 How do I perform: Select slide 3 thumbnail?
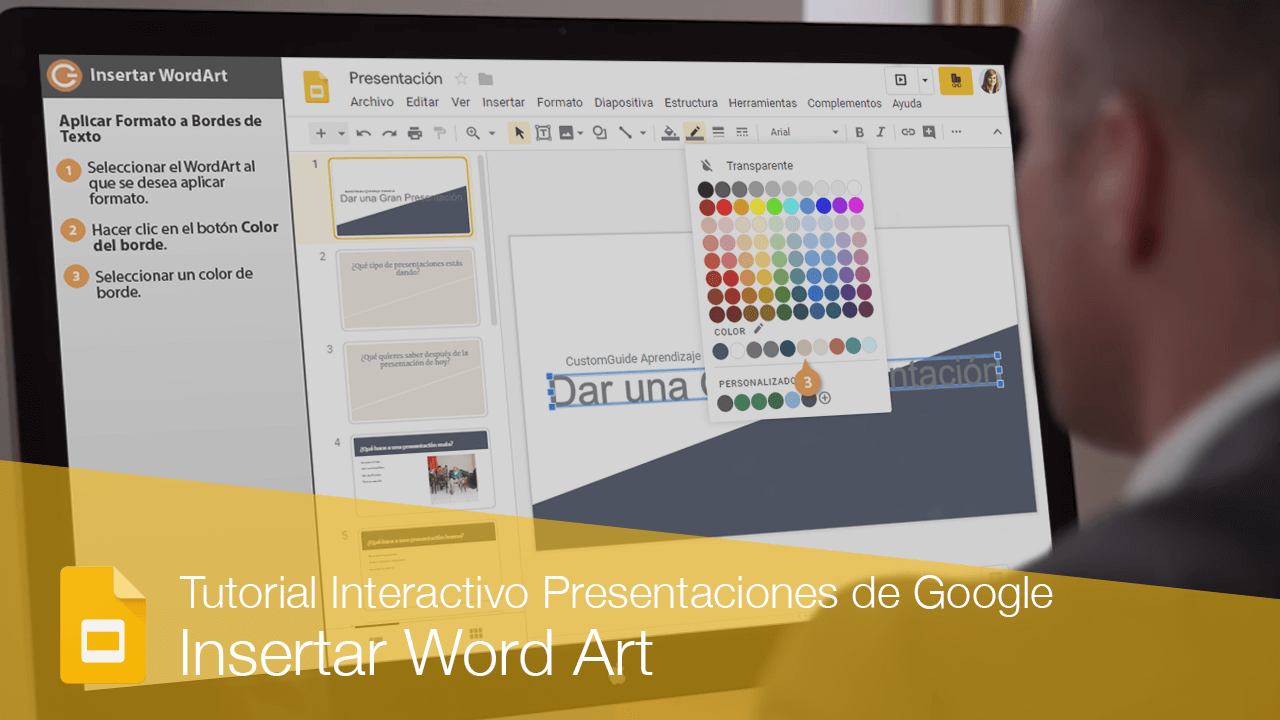click(x=414, y=379)
